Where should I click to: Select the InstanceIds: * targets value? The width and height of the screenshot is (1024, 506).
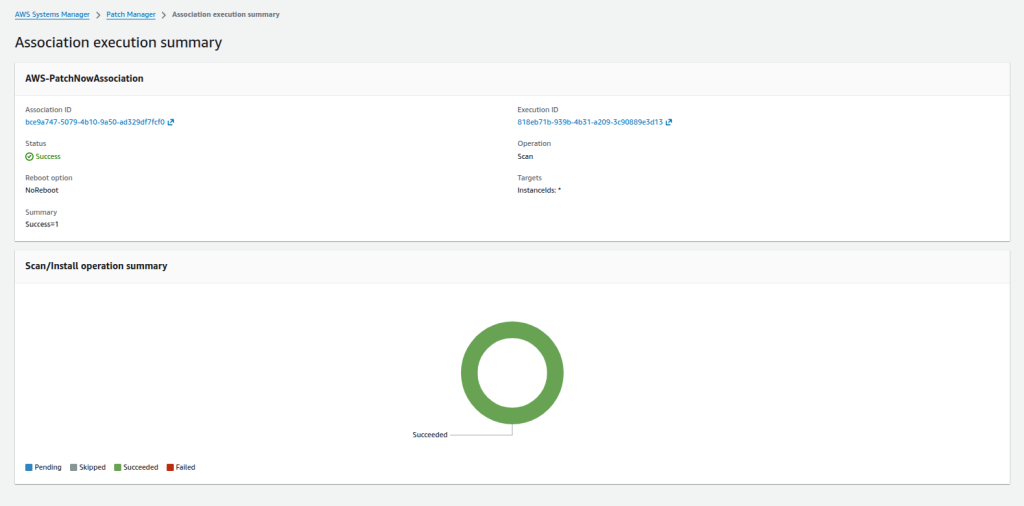[539, 190]
